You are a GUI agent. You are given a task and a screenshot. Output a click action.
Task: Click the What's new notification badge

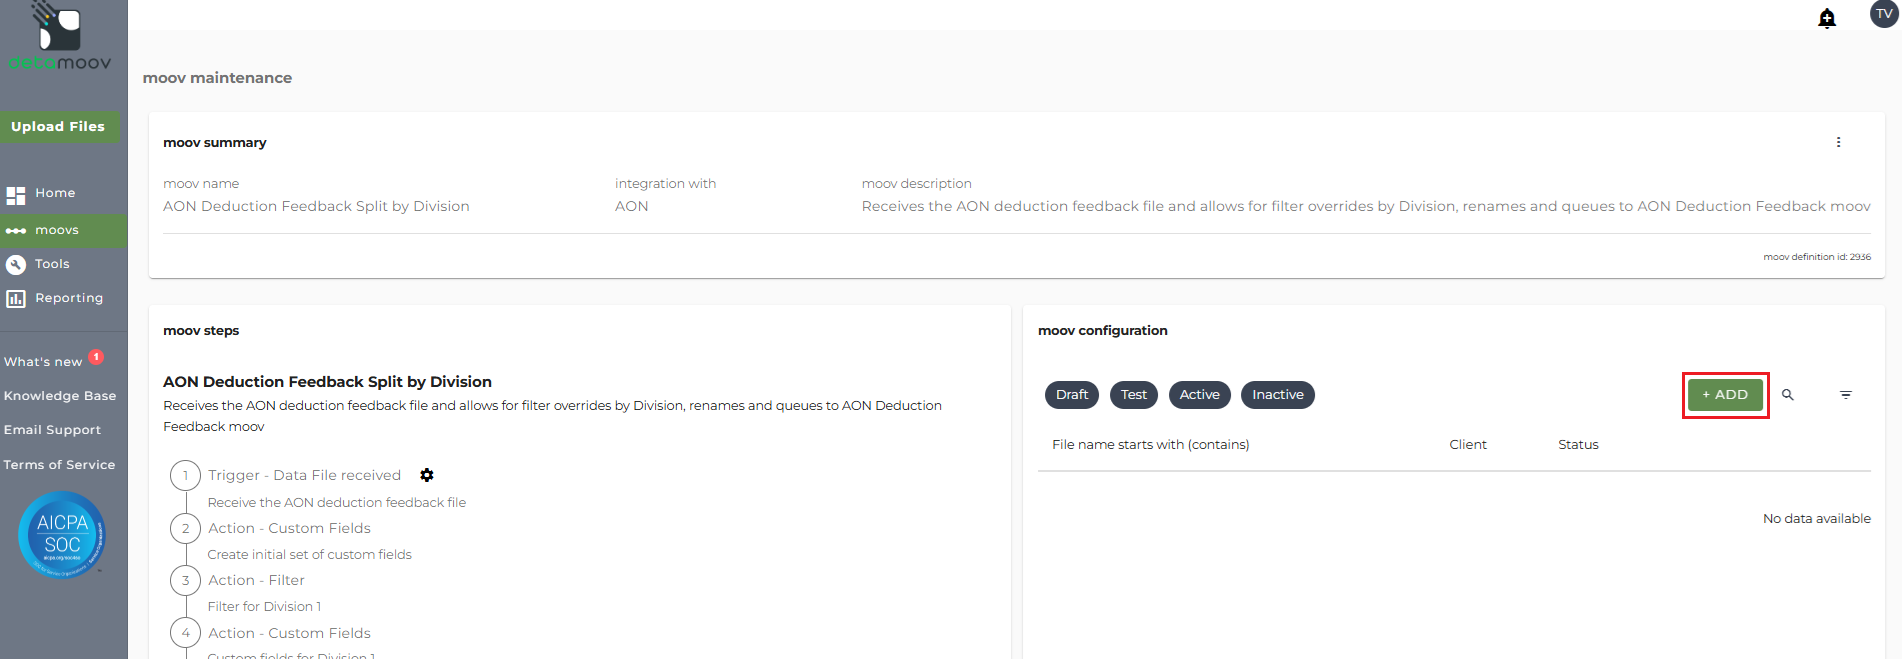(96, 357)
